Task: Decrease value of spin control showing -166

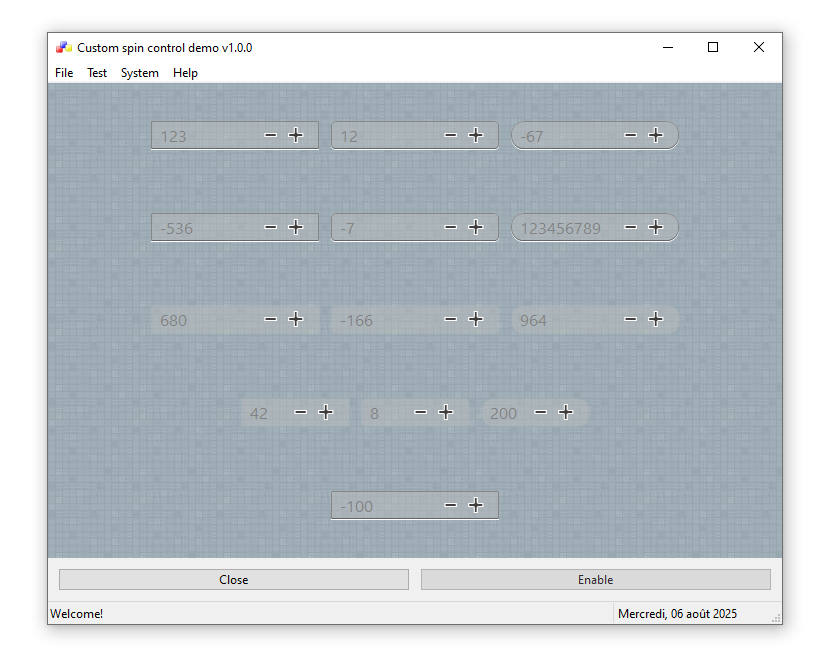Action: click(451, 319)
